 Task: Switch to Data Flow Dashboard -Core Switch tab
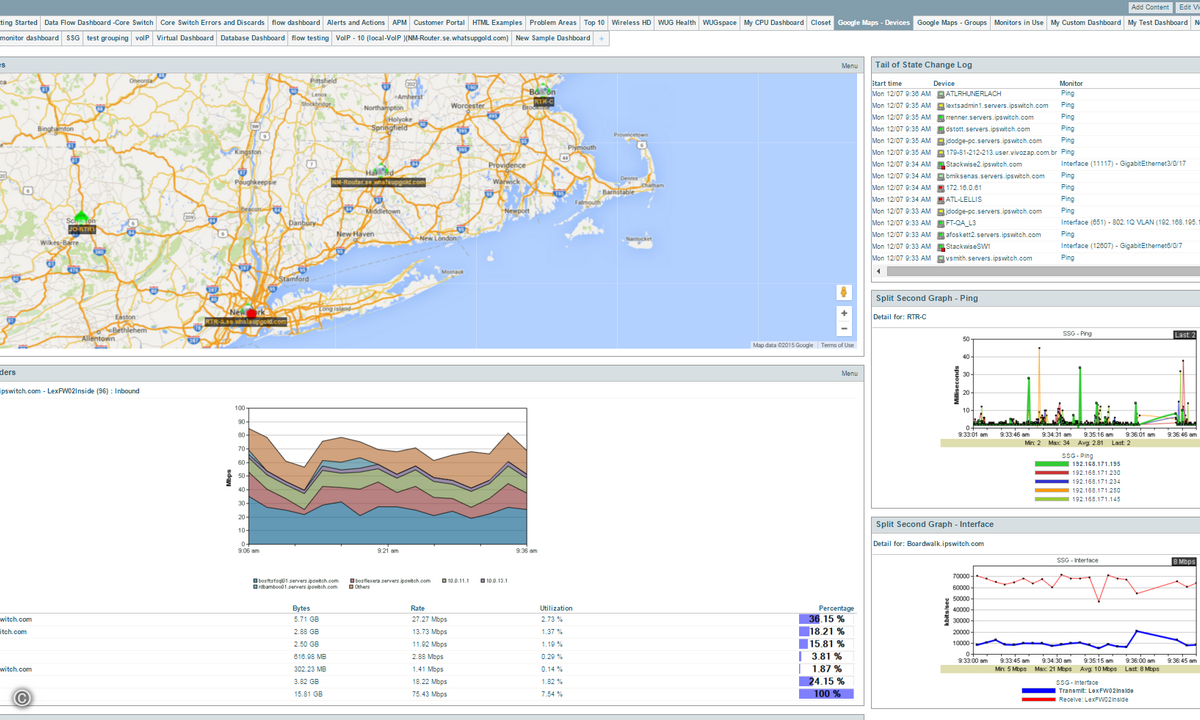pyautogui.click(x=99, y=22)
